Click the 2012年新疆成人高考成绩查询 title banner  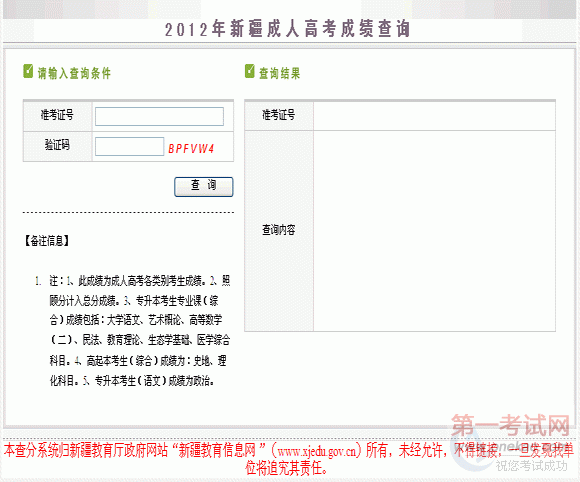tap(288, 29)
